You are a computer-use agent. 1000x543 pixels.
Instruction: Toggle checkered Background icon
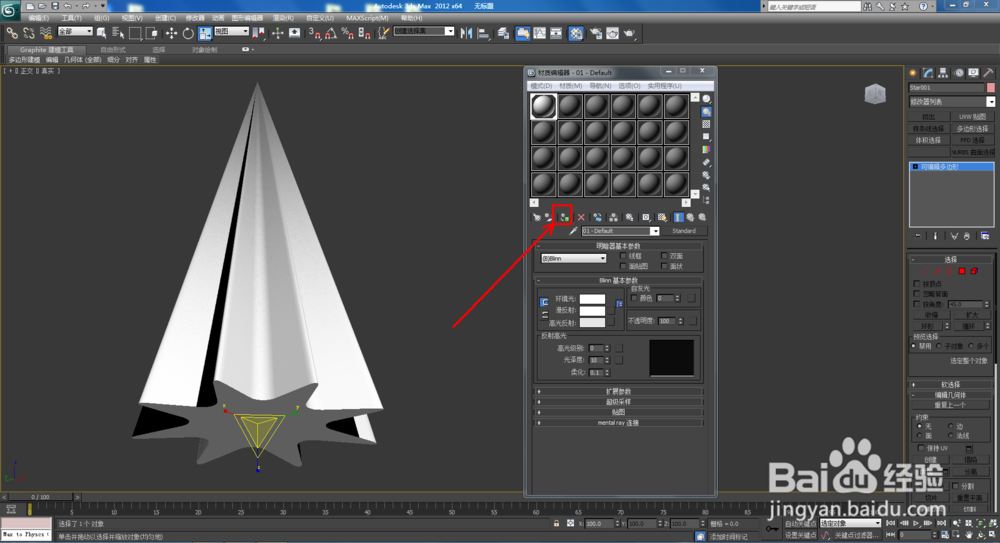(x=706, y=124)
